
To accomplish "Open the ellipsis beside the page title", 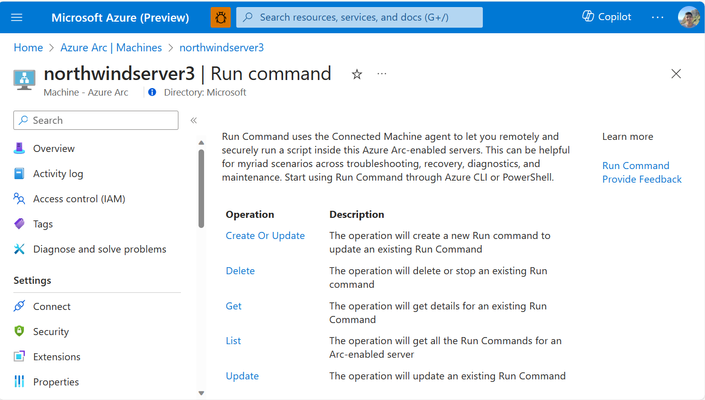I will [x=382, y=73].
